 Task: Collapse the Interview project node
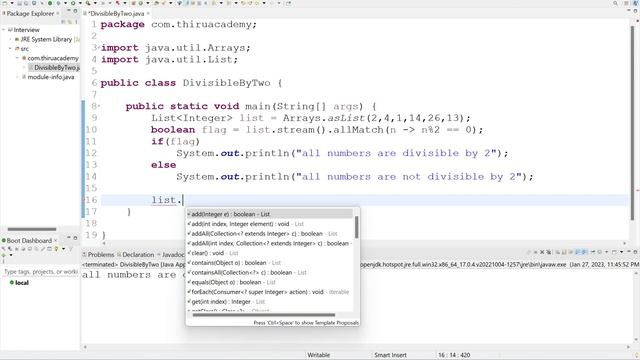point(4,30)
